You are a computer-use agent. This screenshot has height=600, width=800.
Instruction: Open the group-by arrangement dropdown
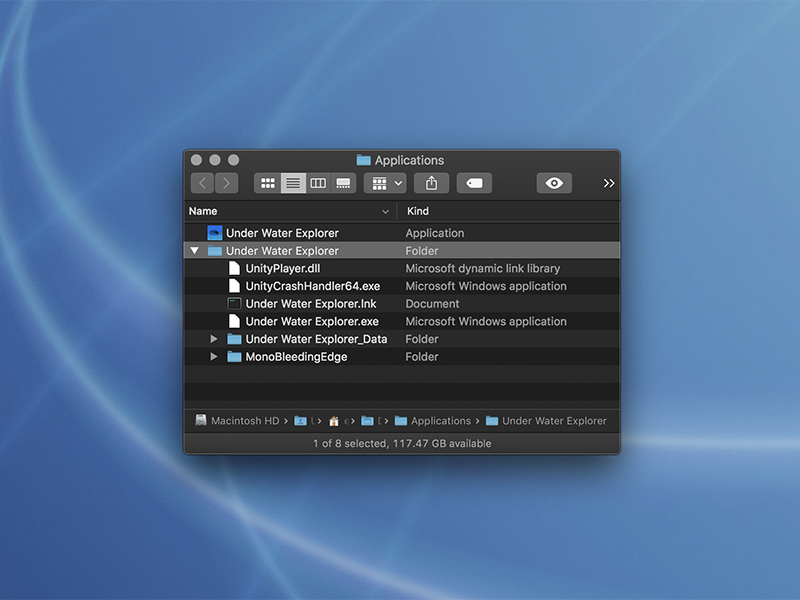(385, 183)
